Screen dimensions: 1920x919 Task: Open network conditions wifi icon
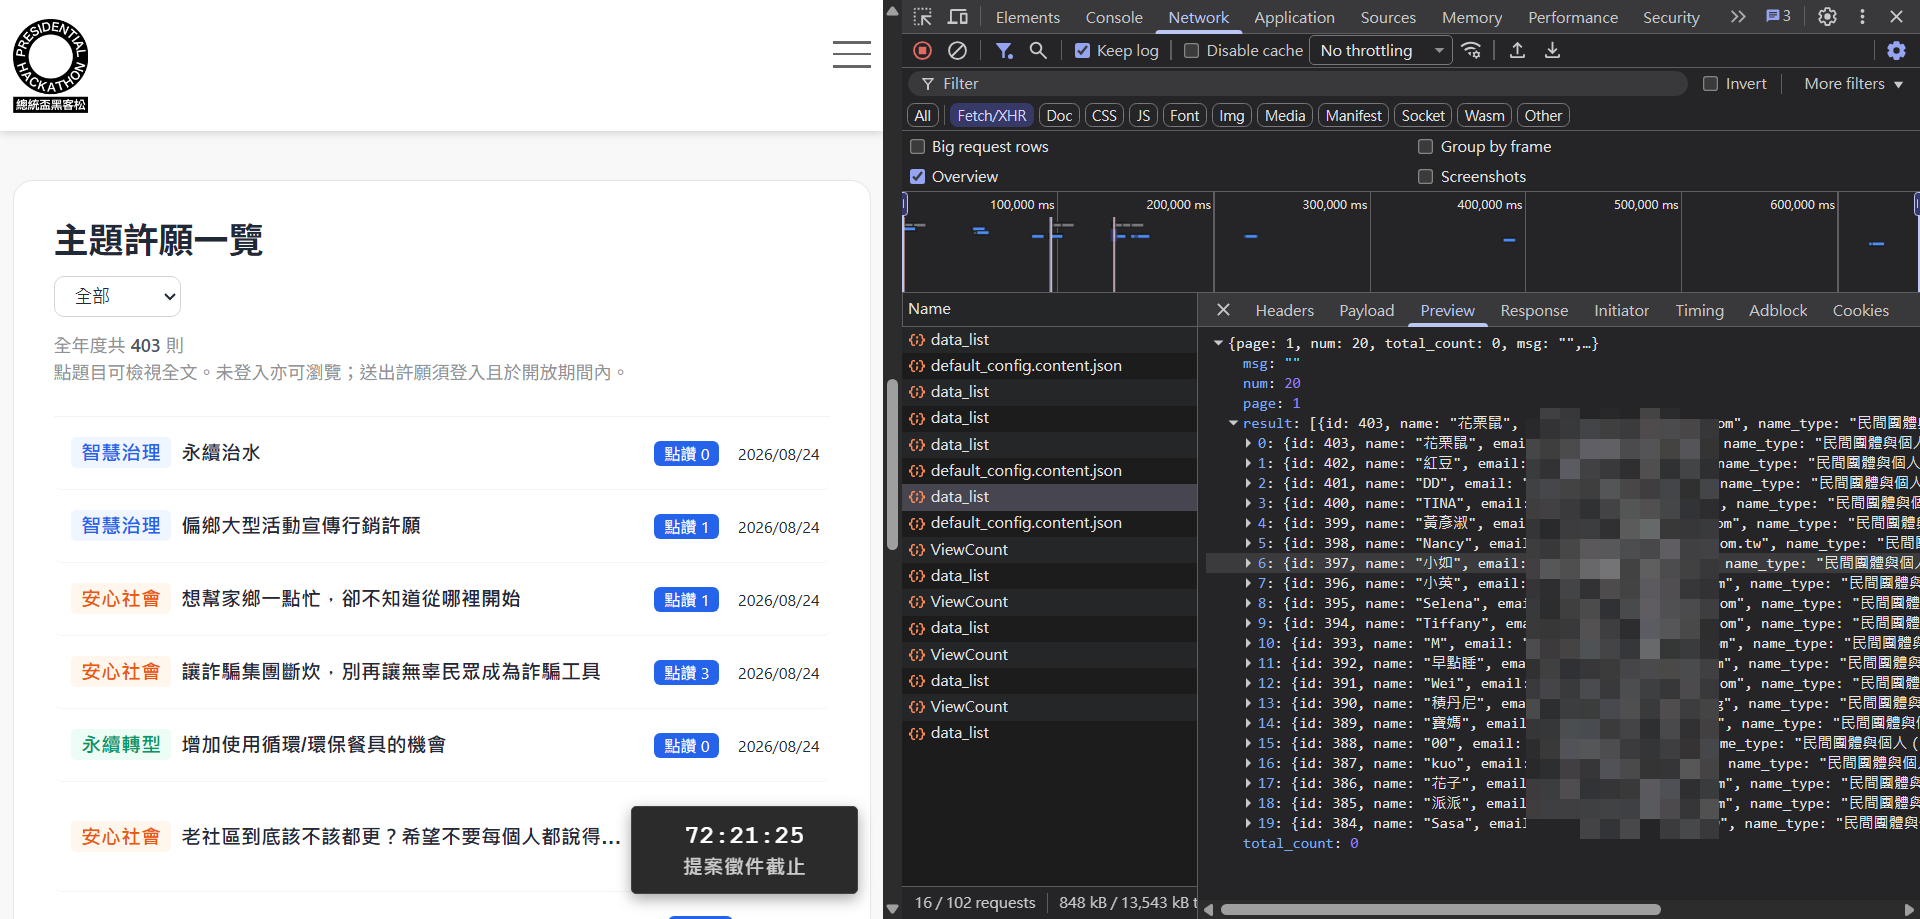(1471, 50)
